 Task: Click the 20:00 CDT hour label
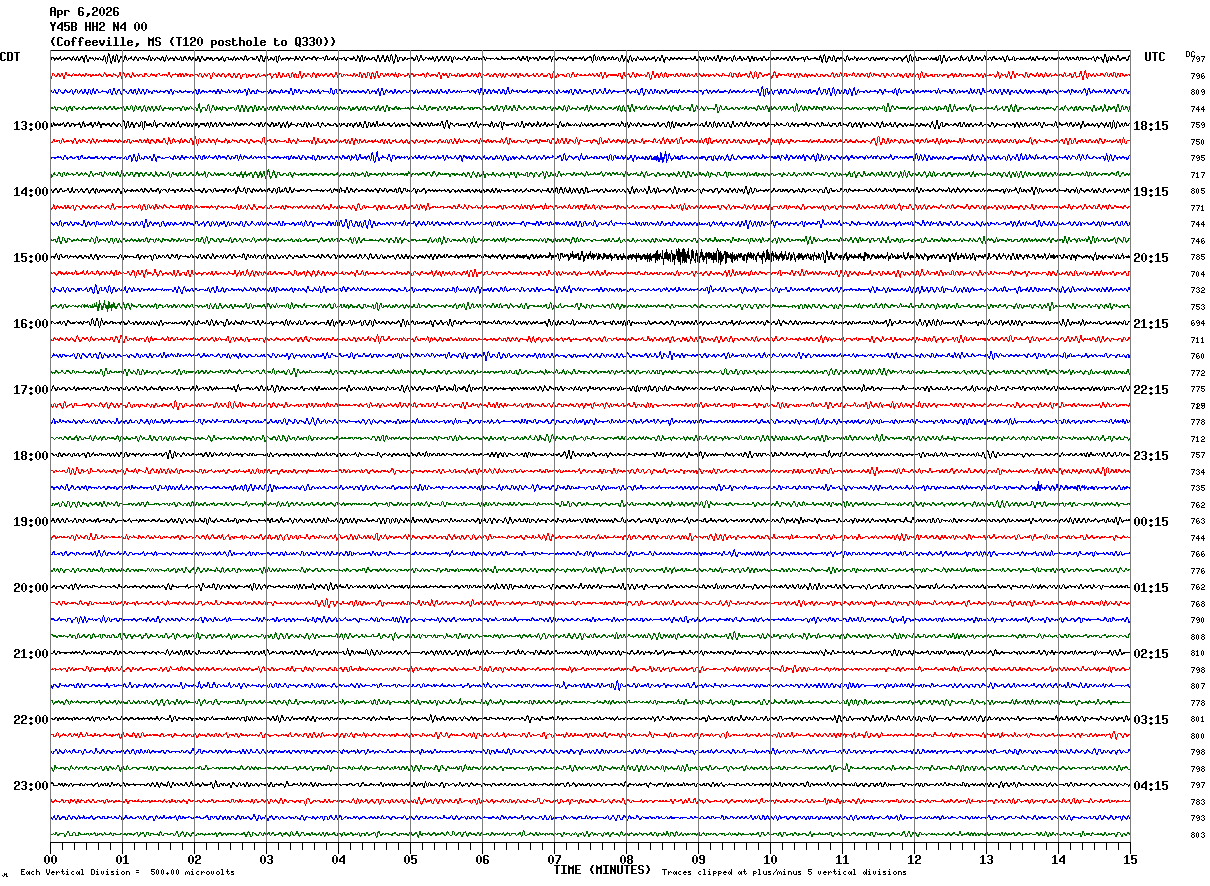(x=31, y=588)
